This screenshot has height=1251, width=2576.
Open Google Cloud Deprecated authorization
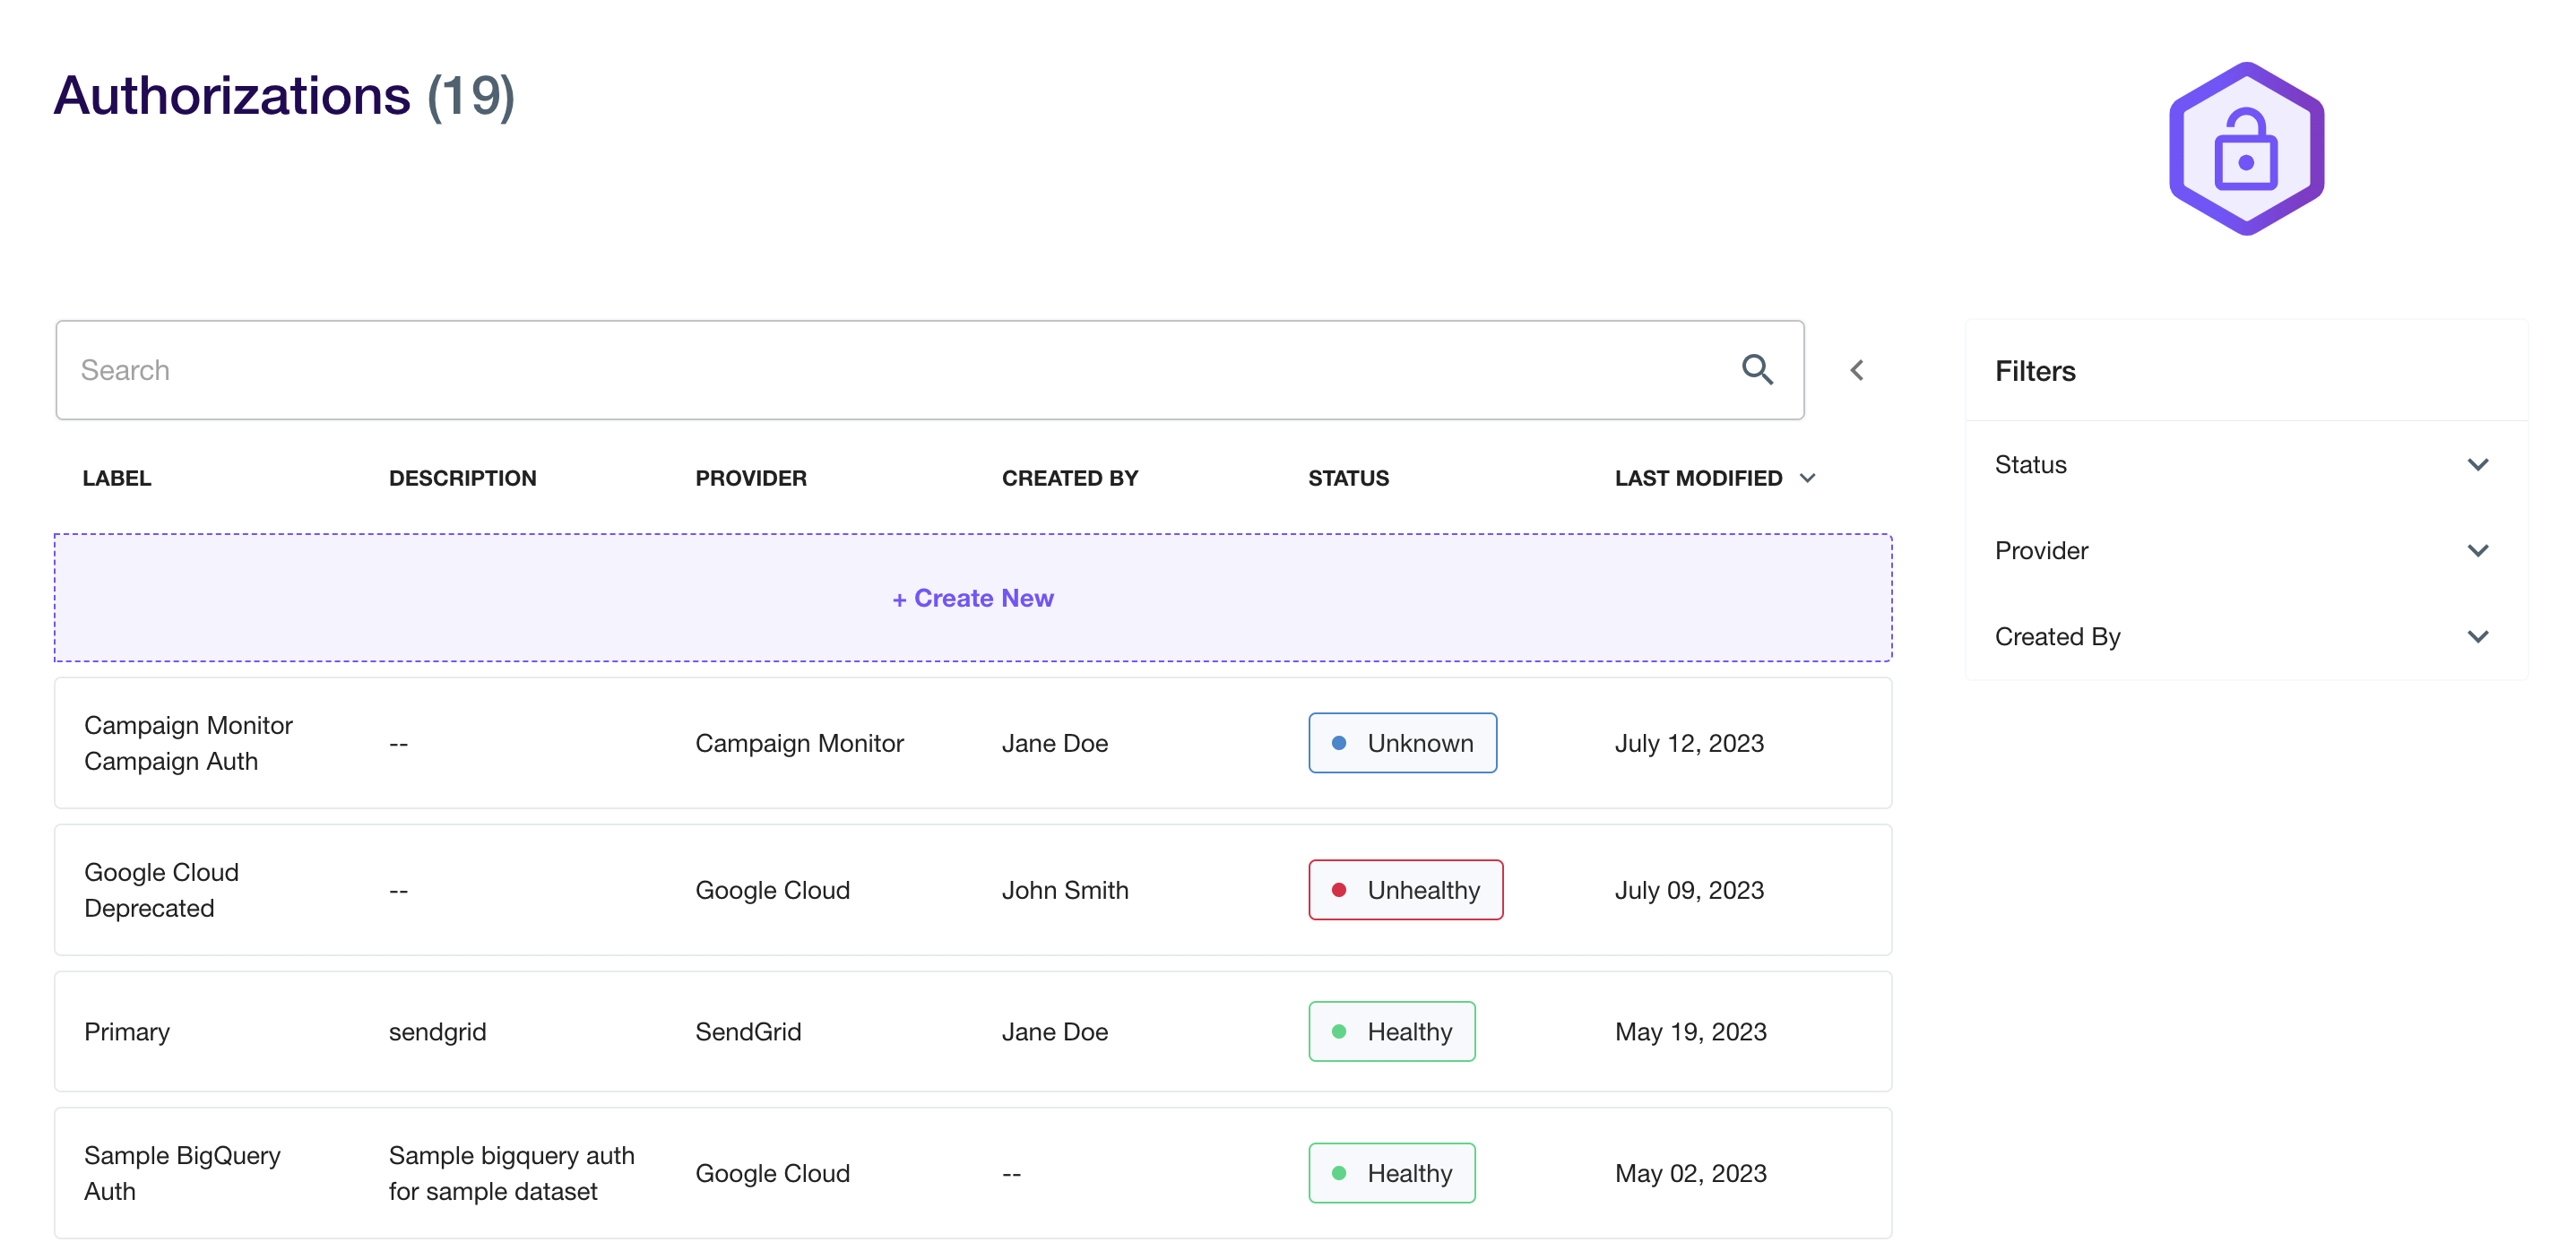pos(161,889)
